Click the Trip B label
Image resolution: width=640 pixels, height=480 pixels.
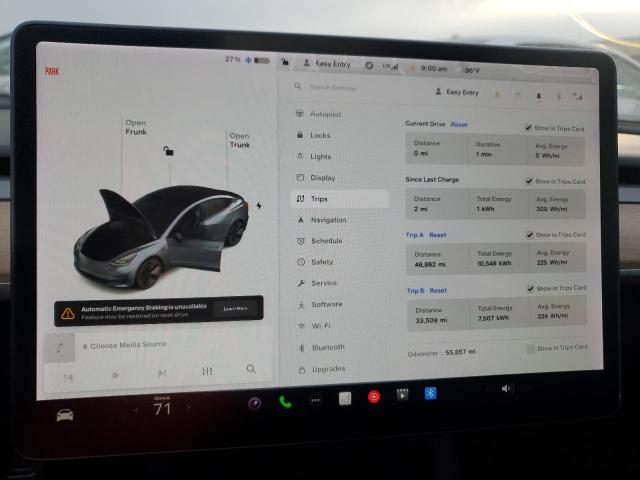point(415,291)
